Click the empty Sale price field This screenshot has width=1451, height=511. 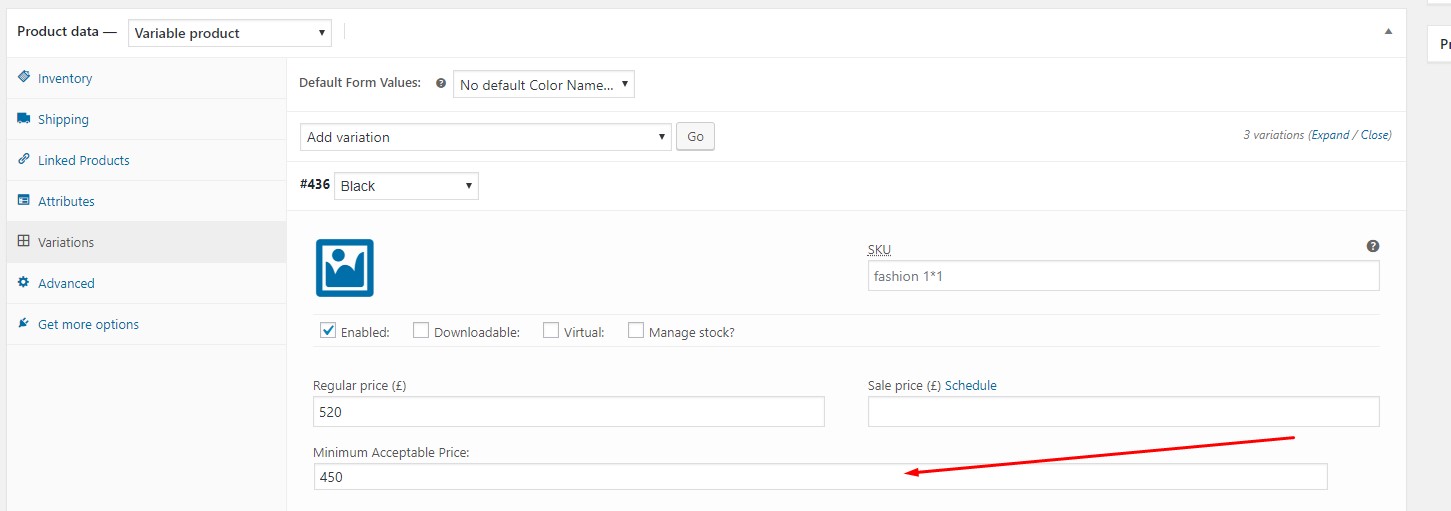[1123, 412]
